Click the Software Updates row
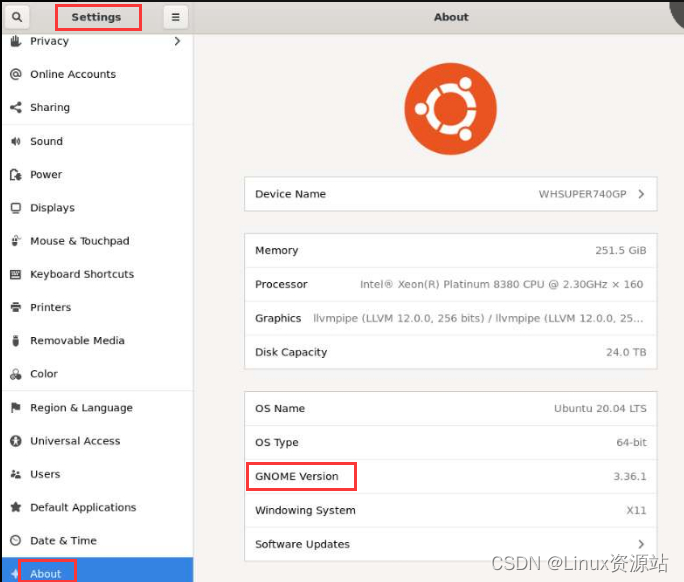Image resolution: width=684 pixels, height=582 pixels. [451, 544]
